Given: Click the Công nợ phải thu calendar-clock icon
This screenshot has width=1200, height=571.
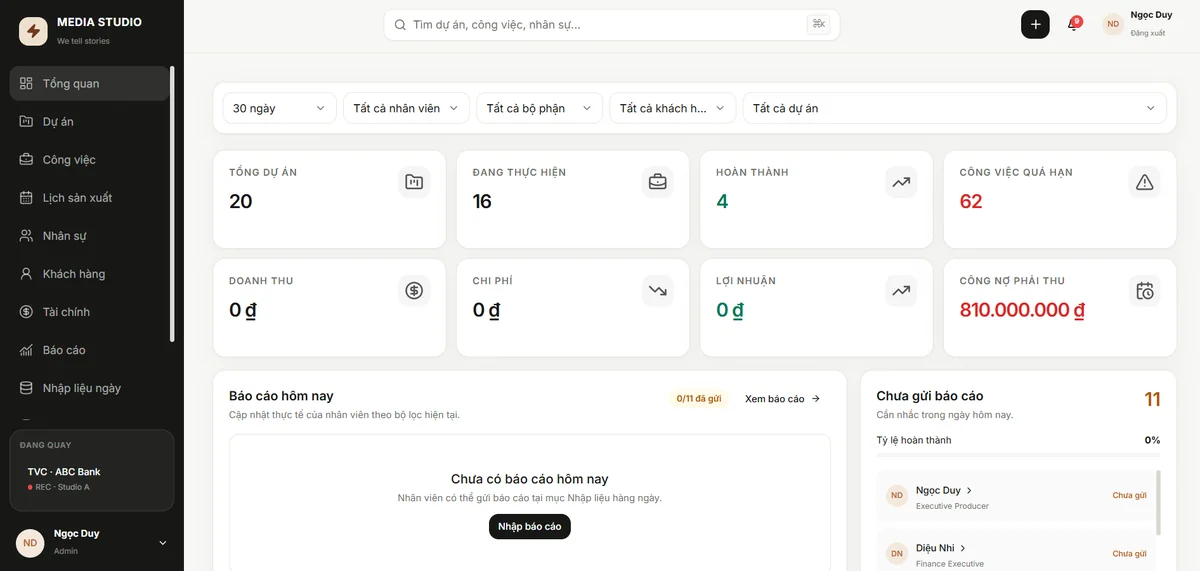Looking at the screenshot, I should [1145, 290].
